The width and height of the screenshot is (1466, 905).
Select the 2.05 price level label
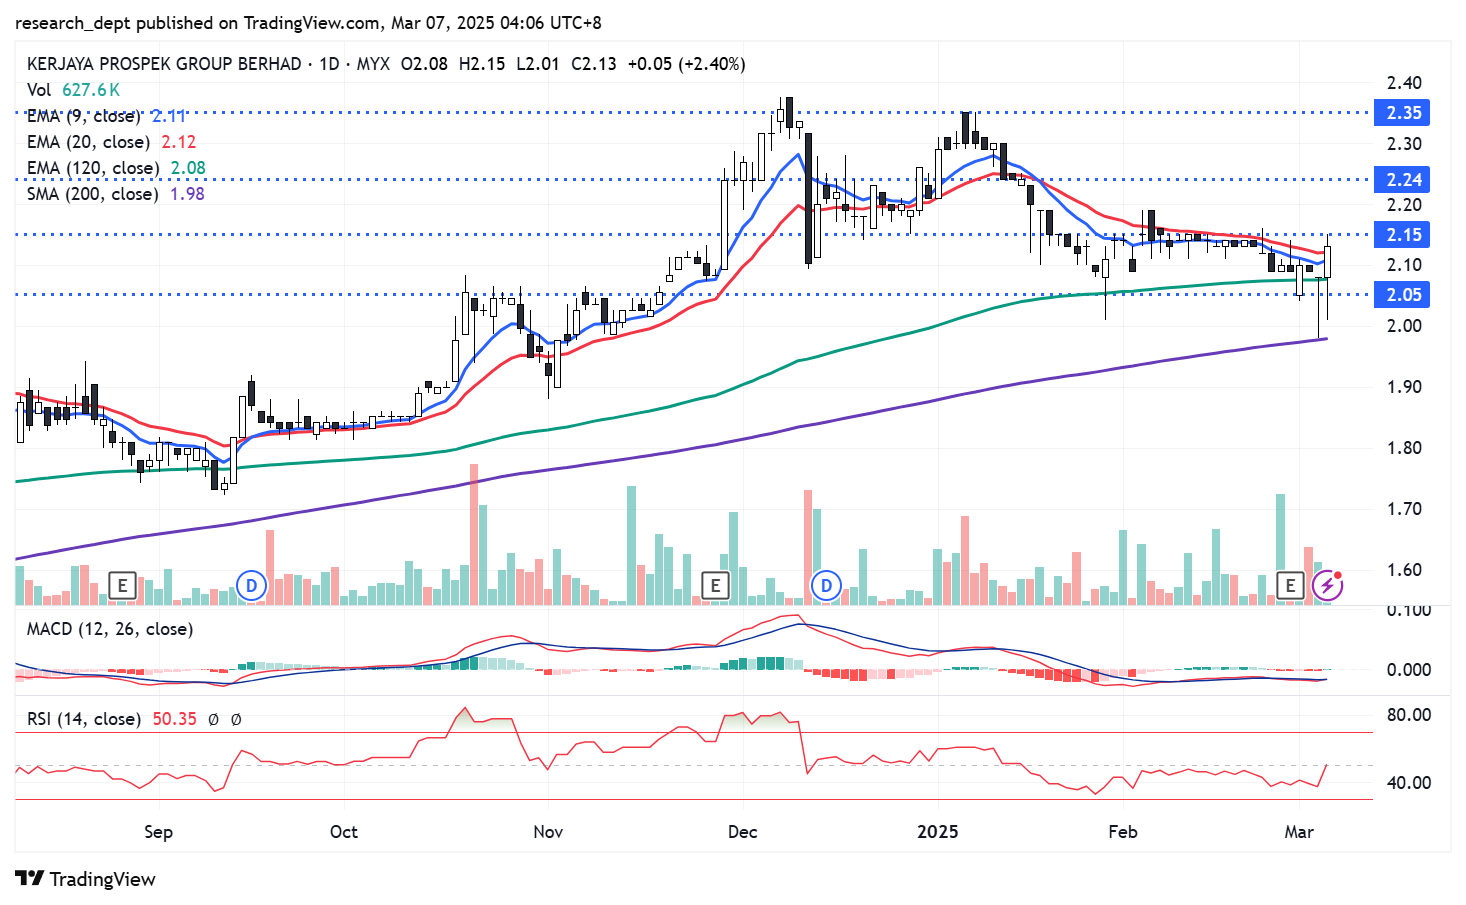[1403, 295]
